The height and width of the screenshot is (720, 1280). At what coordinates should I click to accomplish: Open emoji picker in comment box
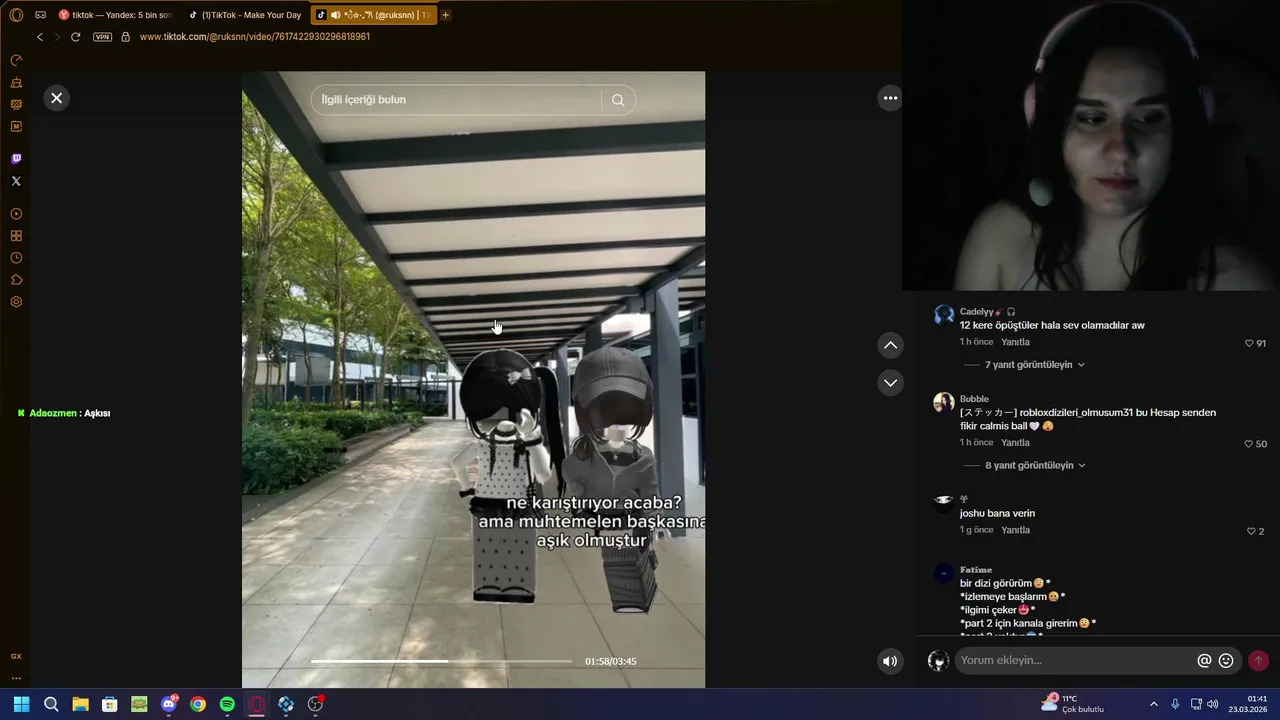[x=1226, y=661]
